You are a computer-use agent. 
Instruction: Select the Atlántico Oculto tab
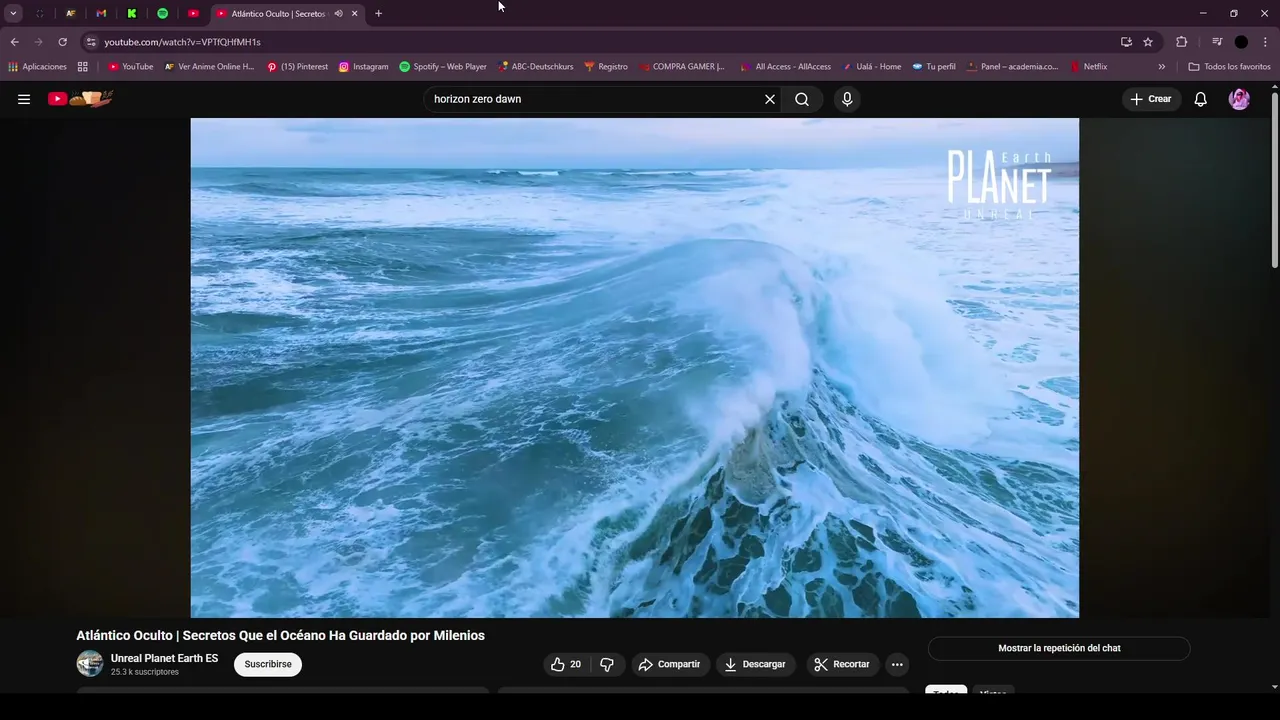pos(278,14)
